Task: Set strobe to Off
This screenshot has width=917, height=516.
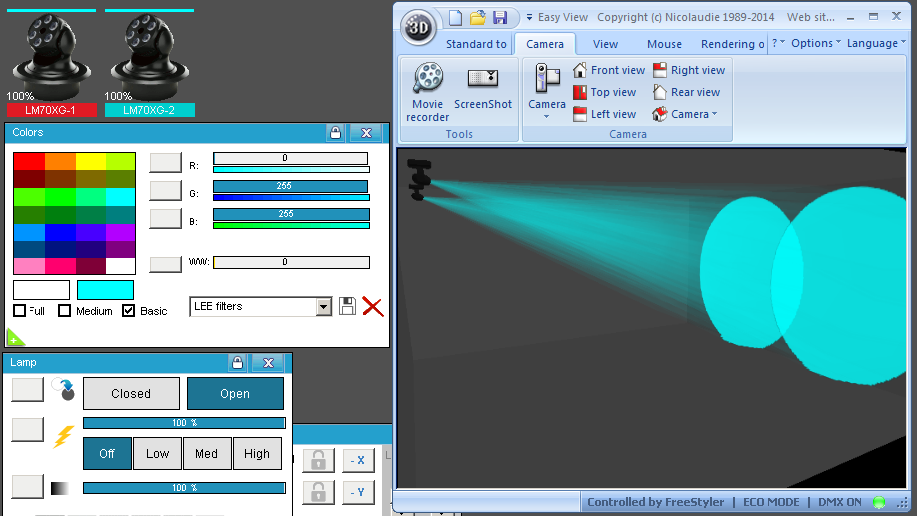Action: (x=107, y=453)
